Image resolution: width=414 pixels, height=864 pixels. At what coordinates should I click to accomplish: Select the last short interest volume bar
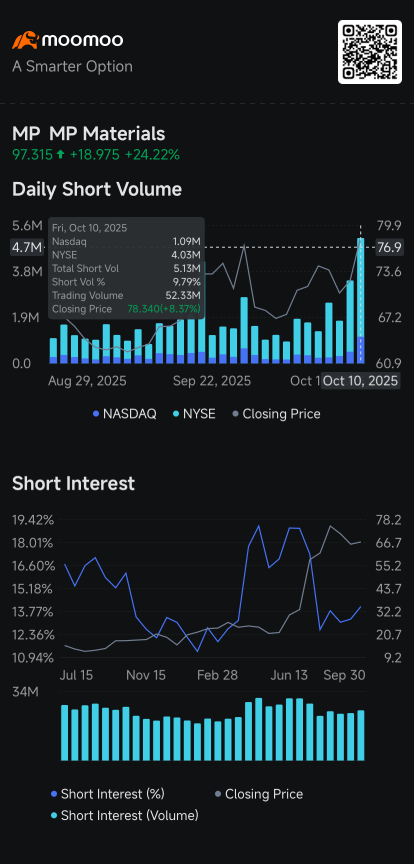tap(361, 735)
